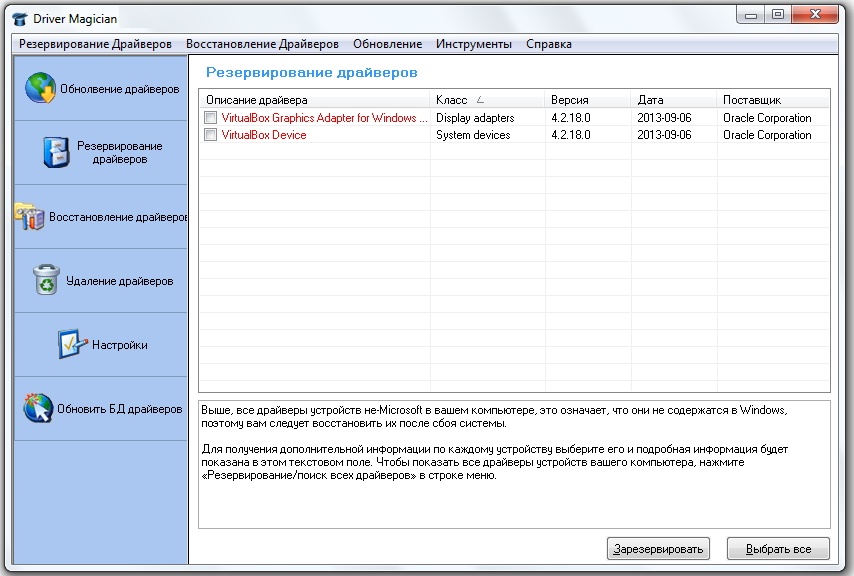Click the Восстановление драйверов folder icon
The height and width of the screenshot is (576, 854).
coord(31,216)
